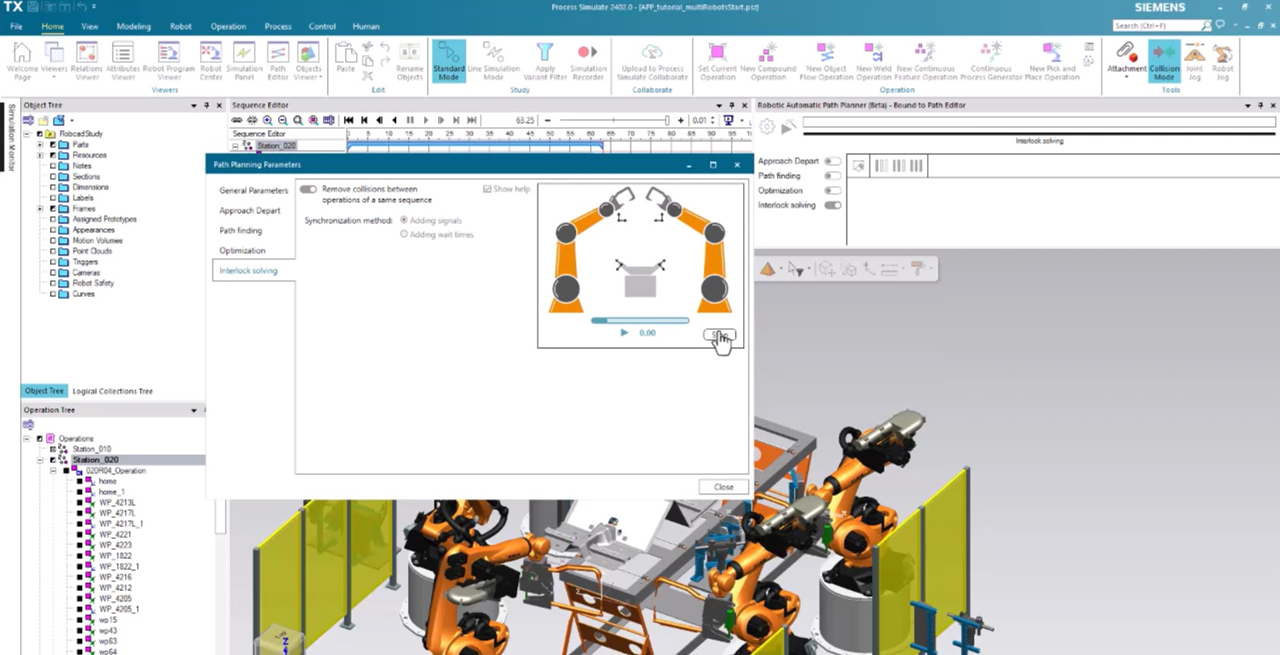This screenshot has height=655, width=1280.
Task: Enable Collision Mode in the Tools group
Action: click(x=1164, y=62)
